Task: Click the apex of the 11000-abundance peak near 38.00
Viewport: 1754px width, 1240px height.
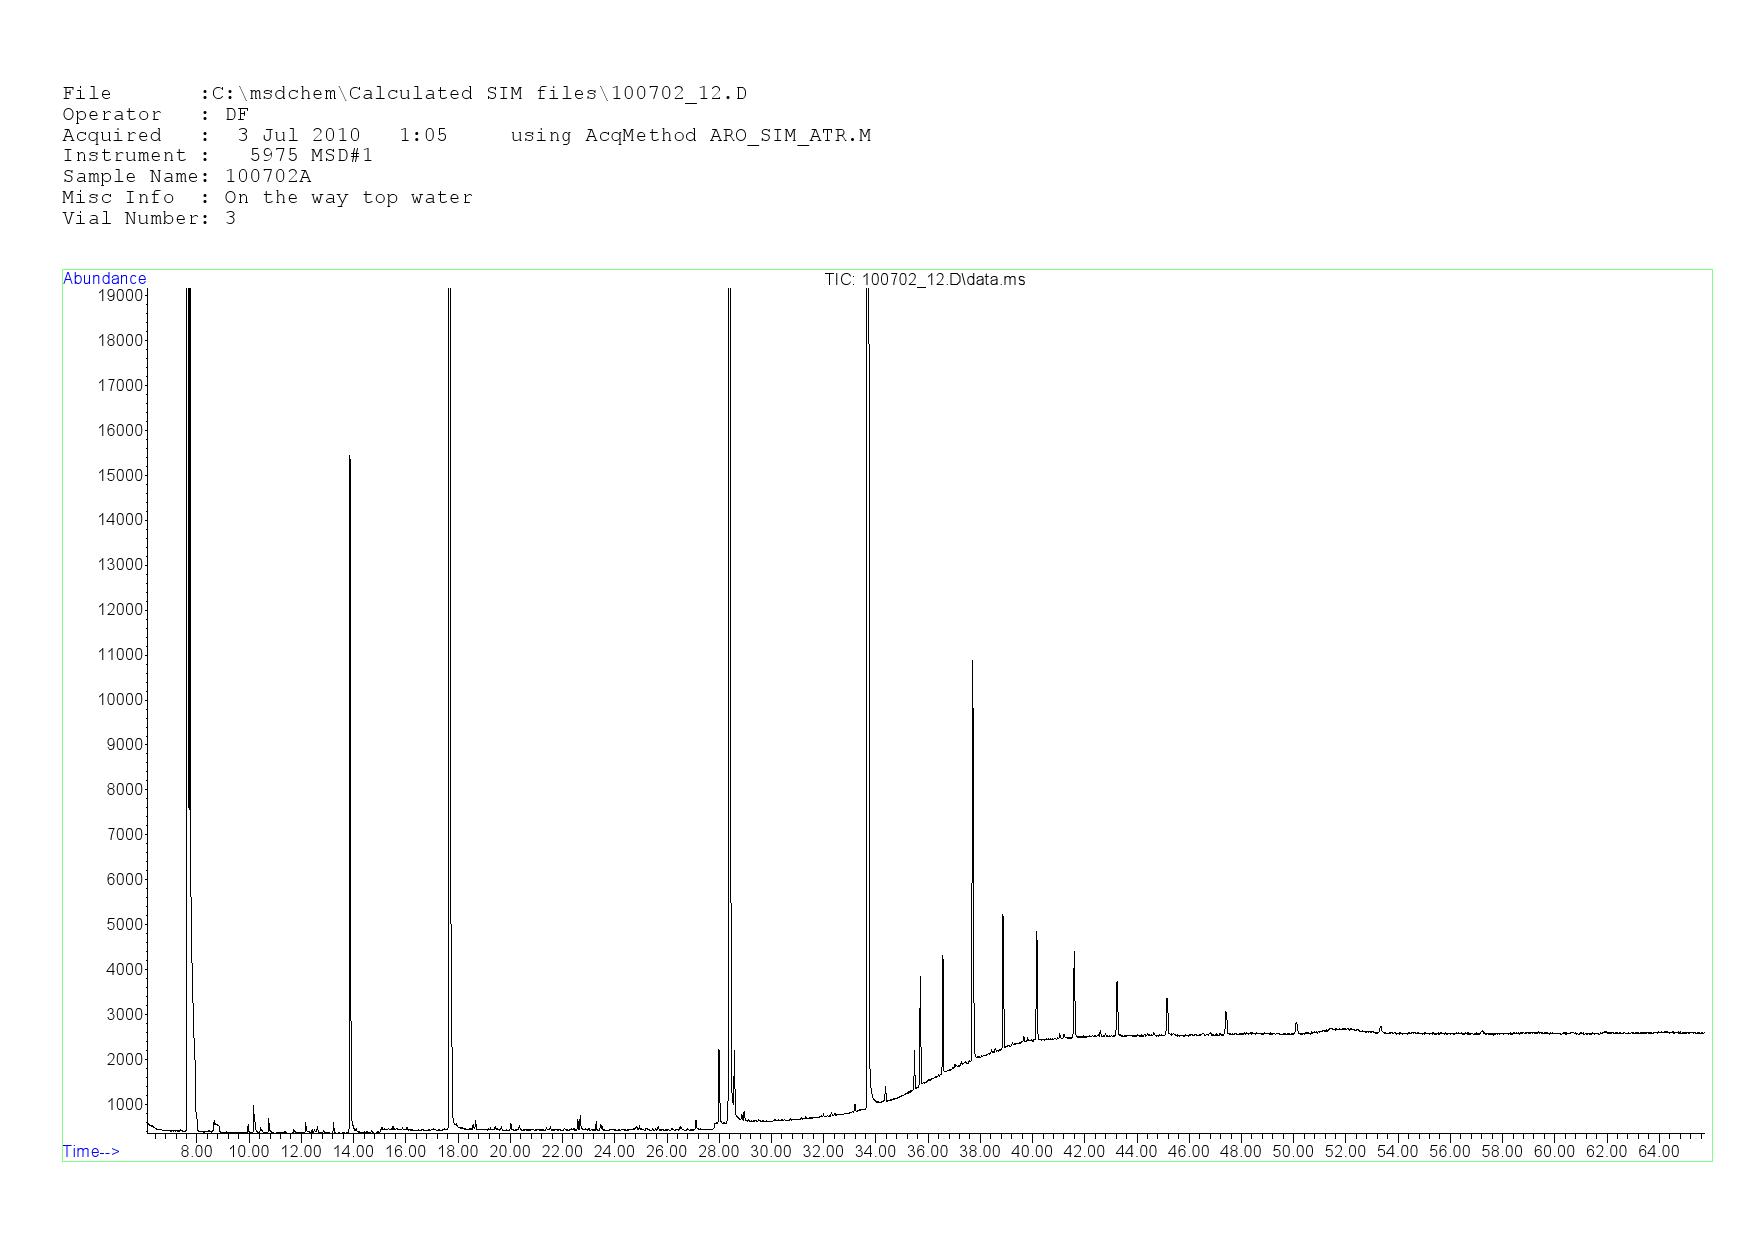Action: (x=972, y=662)
